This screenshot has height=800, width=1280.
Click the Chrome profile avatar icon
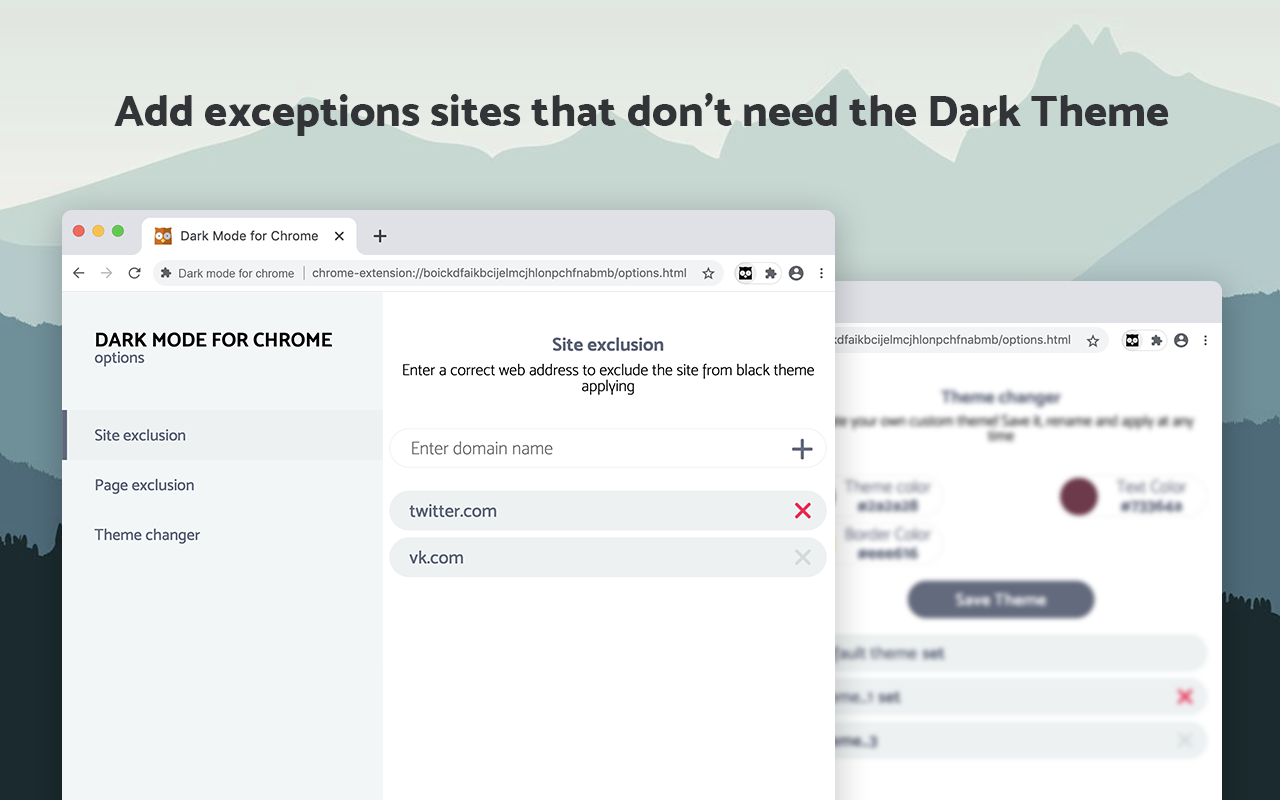tap(796, 272)
